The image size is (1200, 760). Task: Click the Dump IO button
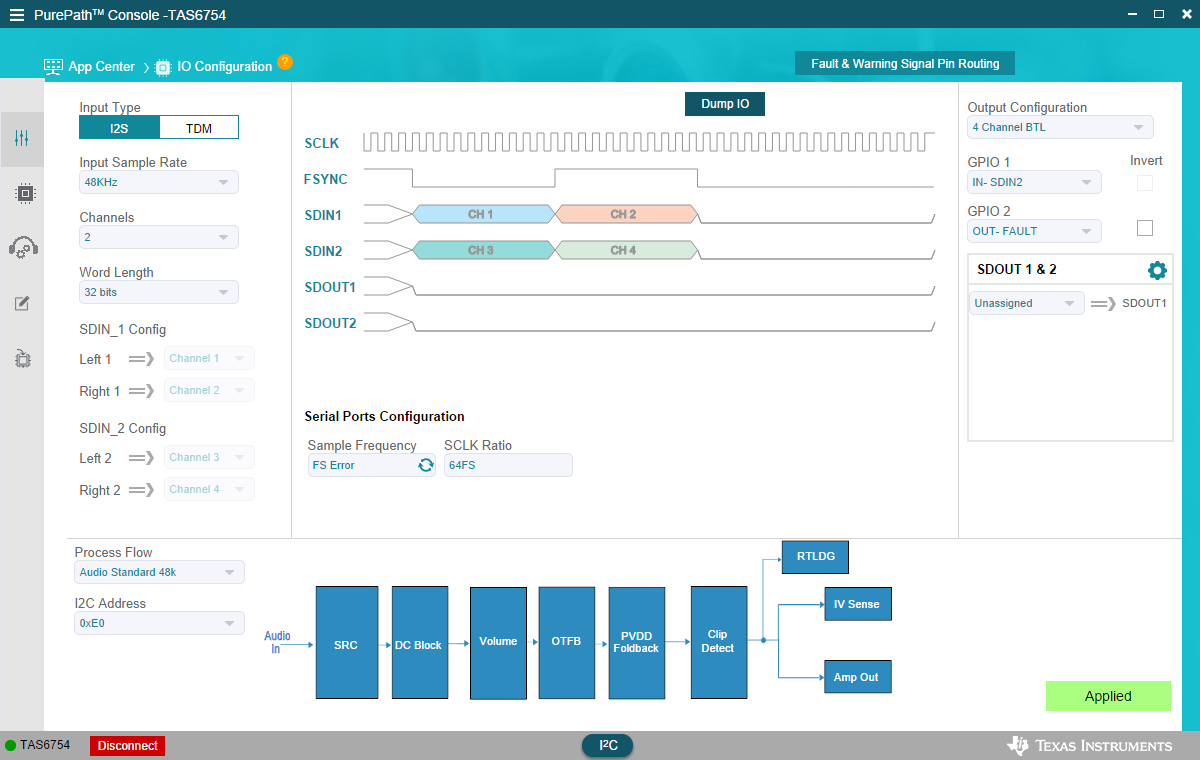[x=724, y=104]
